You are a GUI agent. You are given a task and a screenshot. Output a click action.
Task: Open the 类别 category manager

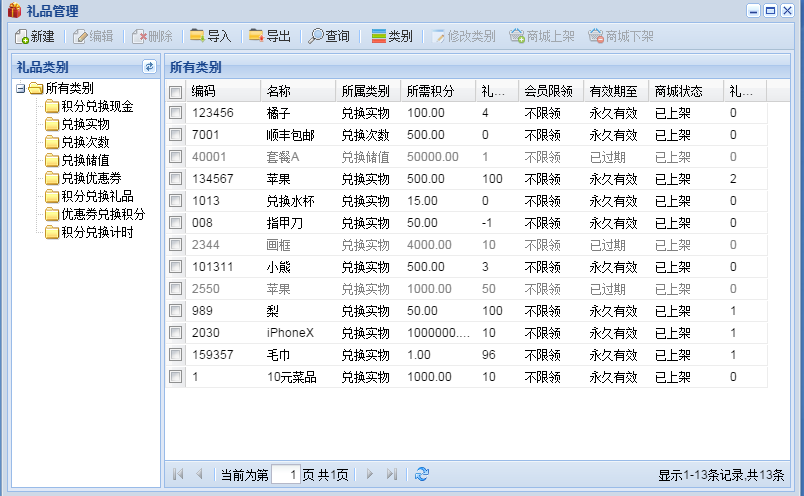coord(392,36)
